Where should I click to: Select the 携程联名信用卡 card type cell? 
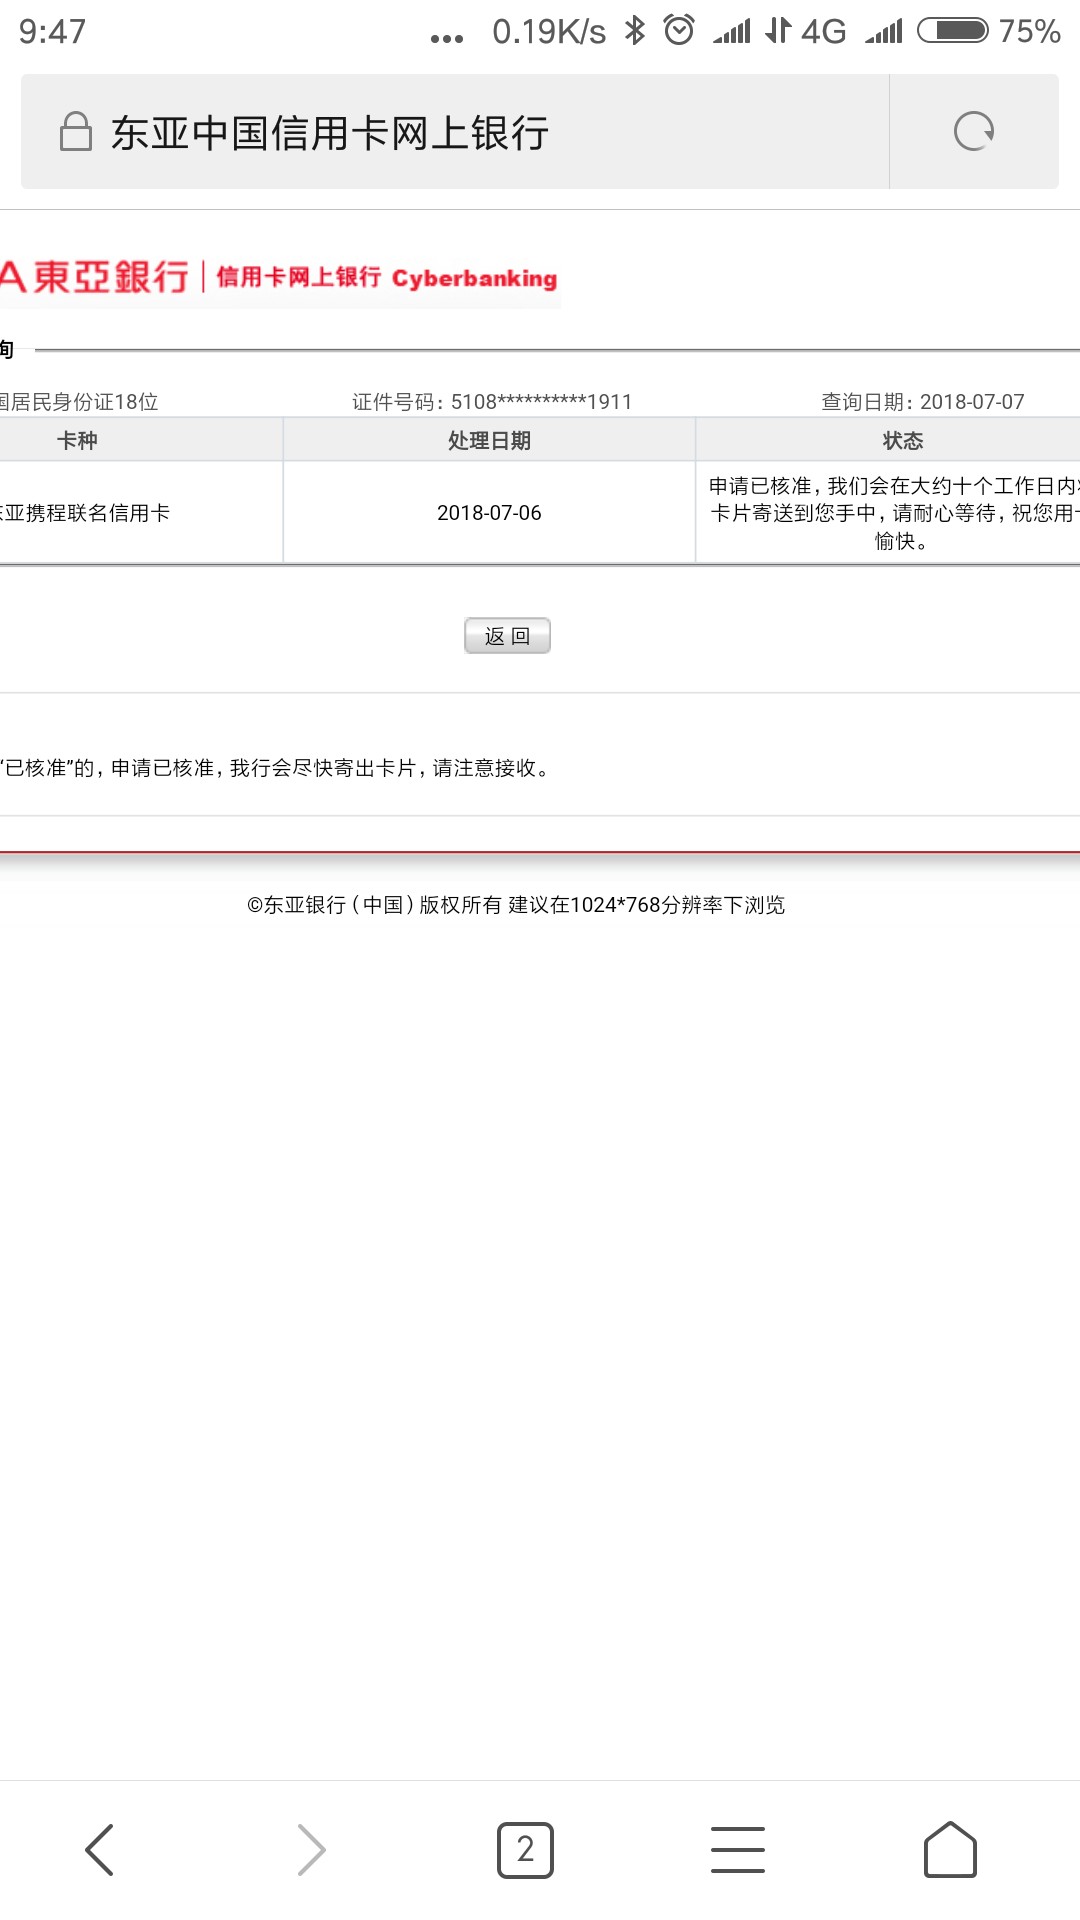(141, 513)
